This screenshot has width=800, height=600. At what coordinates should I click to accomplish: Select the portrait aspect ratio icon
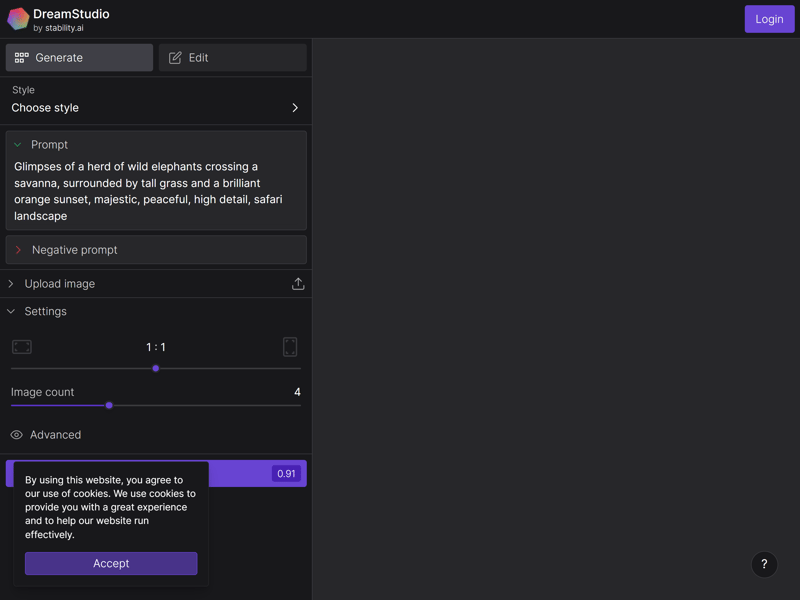coord(290,347)
